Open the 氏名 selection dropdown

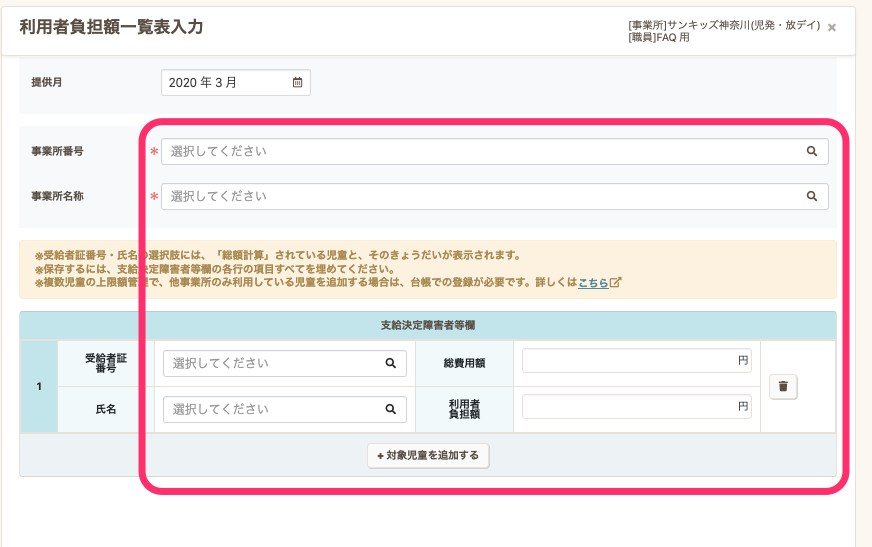pos(275,409)
